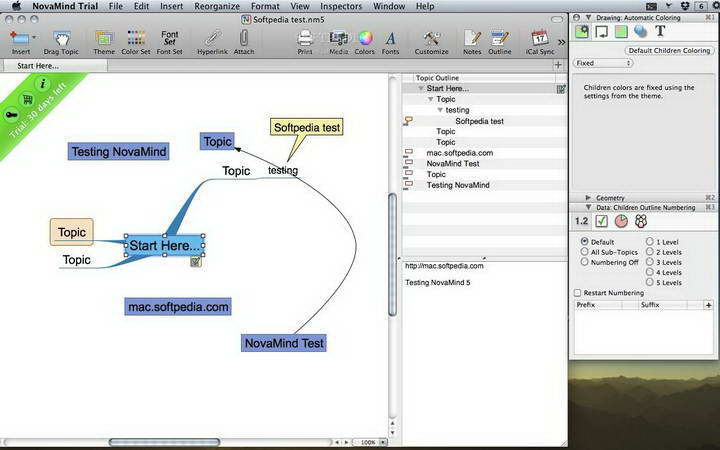
Task: Select 2 Levels radio button
Action: coord(649,252)
